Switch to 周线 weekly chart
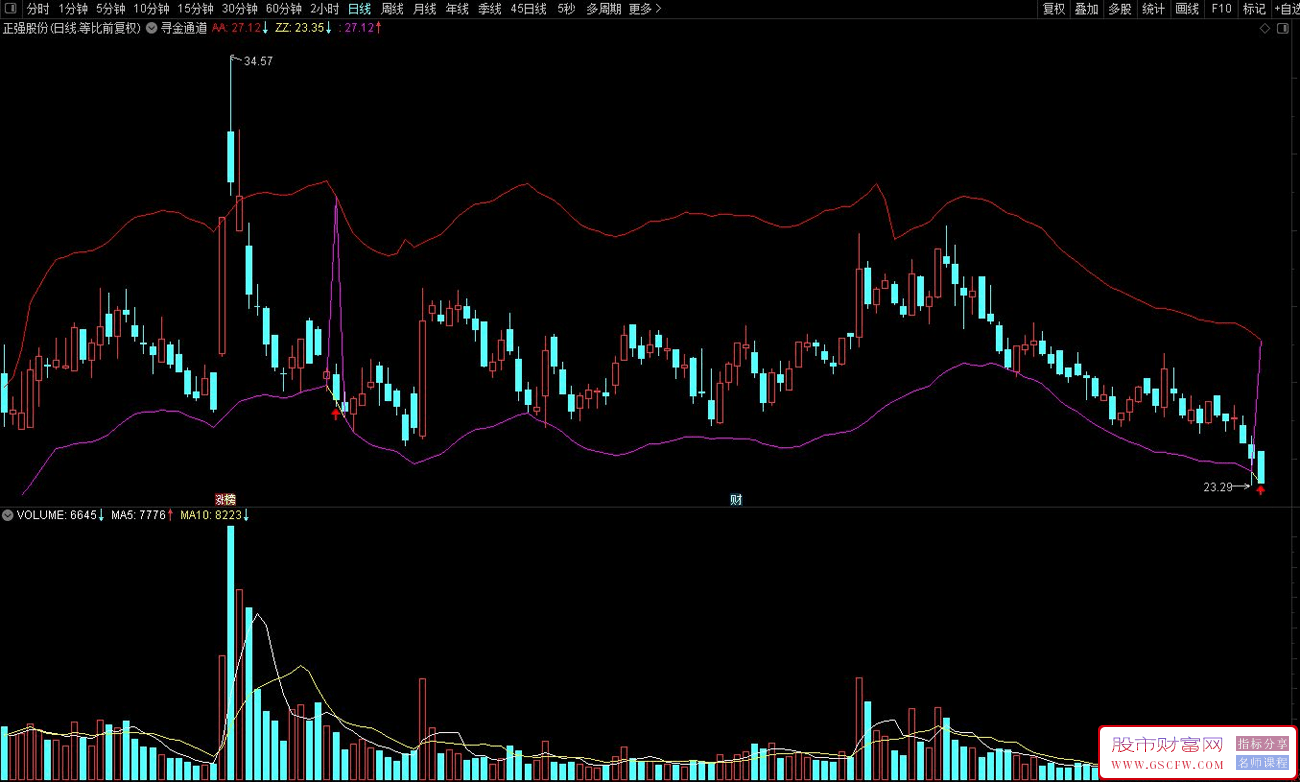Screen dimensions: 1300x782 (x=392, y=9)
